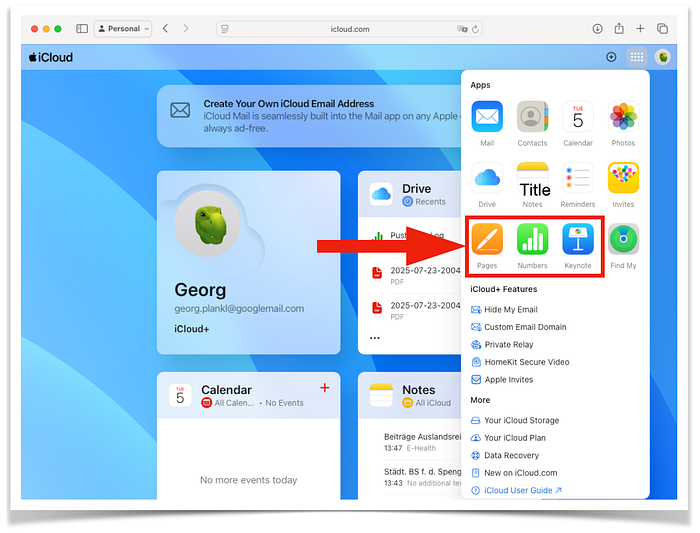Open the Invites app icon
Screen dimensions: 700x533
[x=623, y=178]
